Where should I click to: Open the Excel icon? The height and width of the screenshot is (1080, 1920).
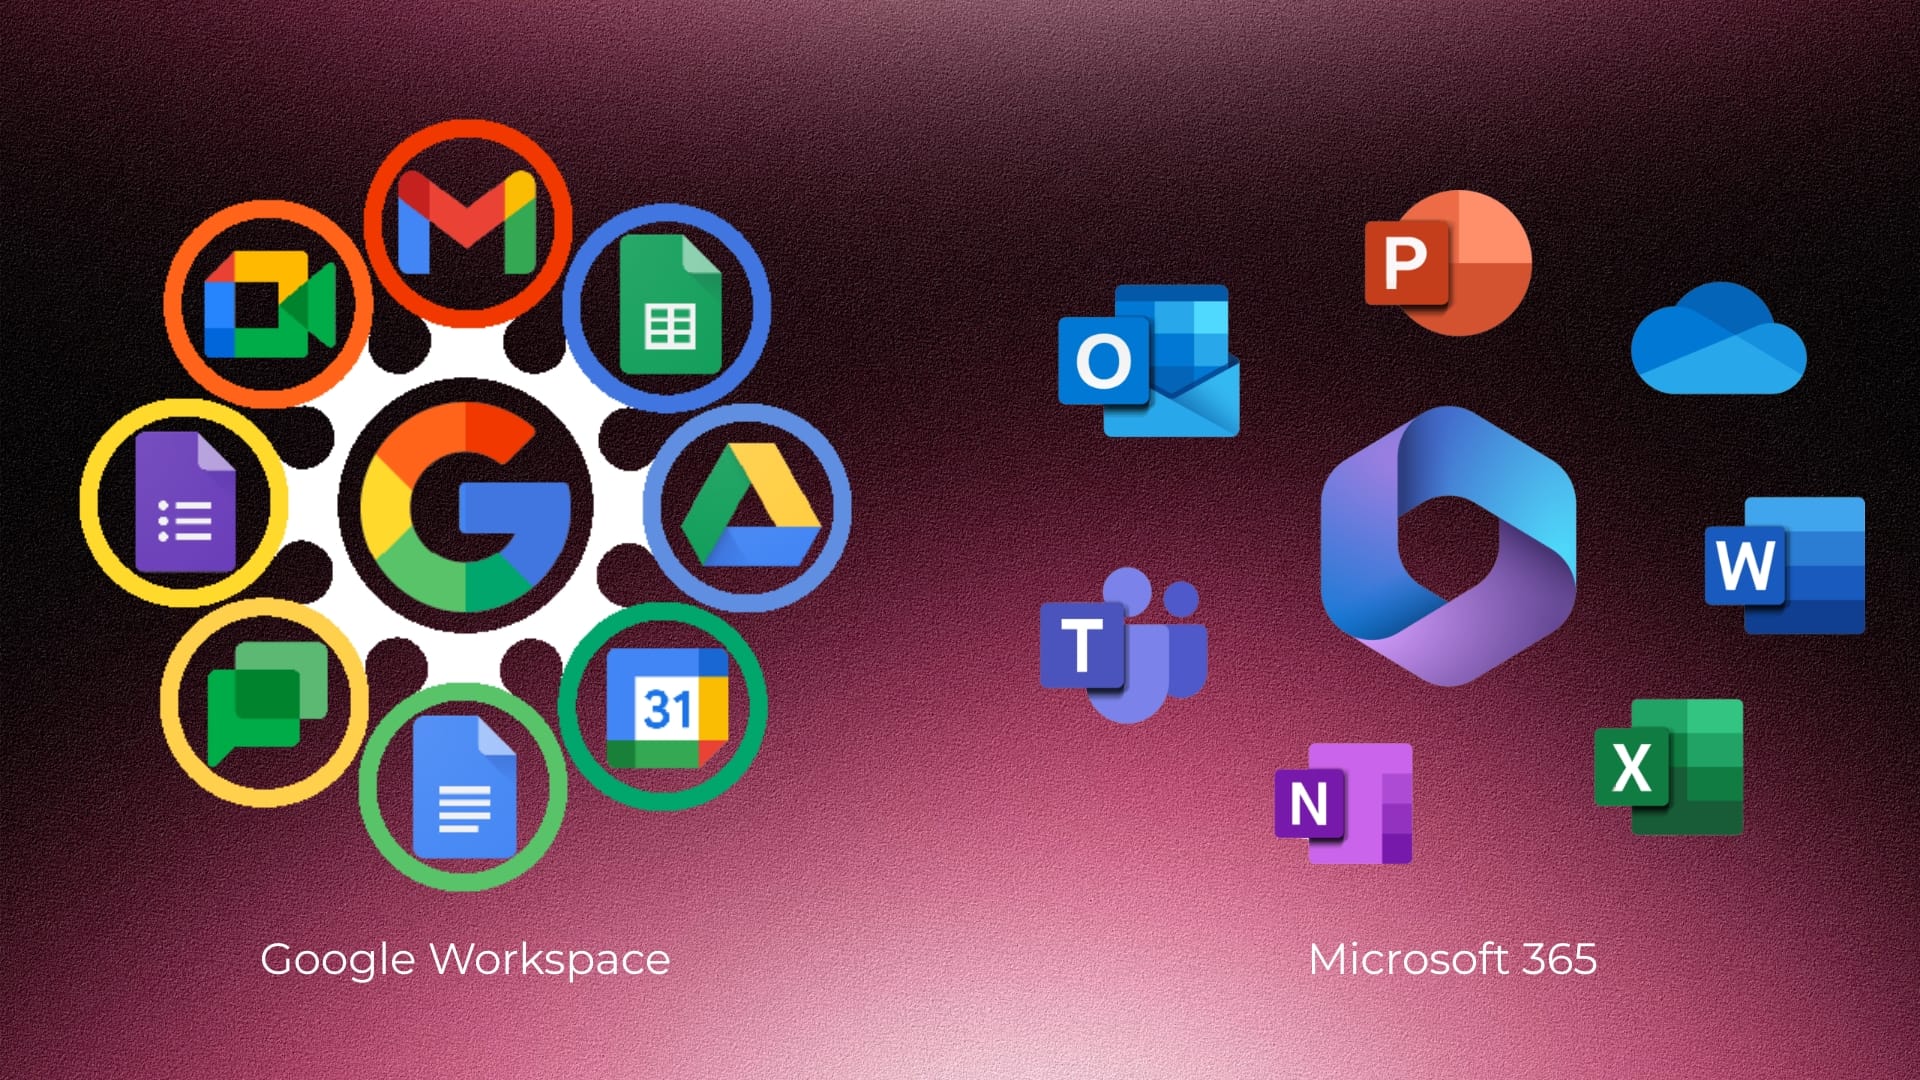[x=1668, y=767]
